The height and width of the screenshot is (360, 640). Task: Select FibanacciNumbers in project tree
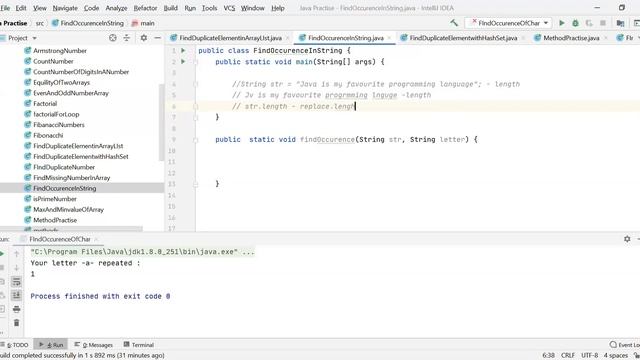point(59,125)
